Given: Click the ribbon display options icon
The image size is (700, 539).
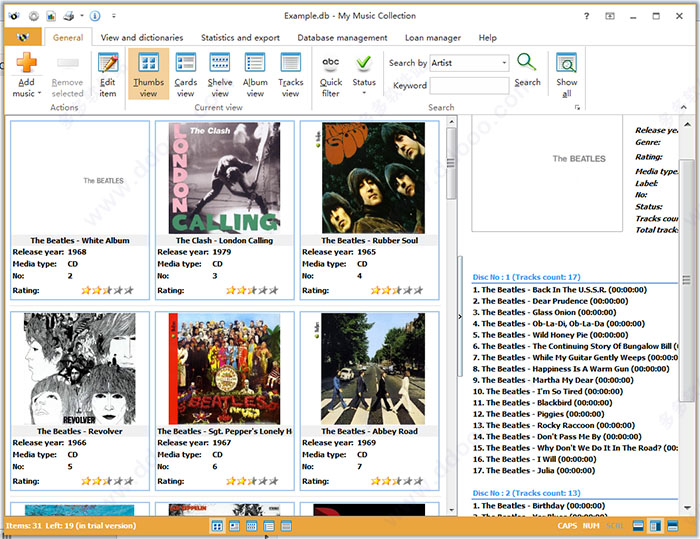Looking at the screenshot, I should point(610,16).
